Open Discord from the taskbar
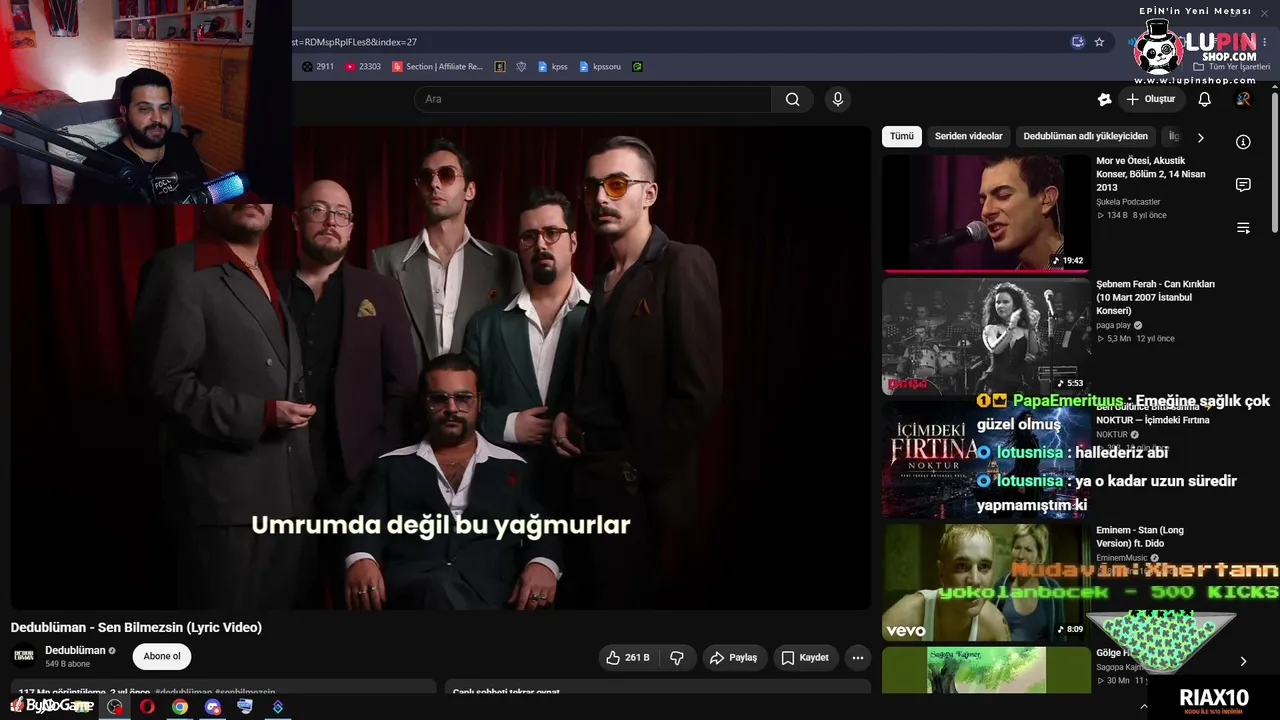 [x=212, y=706]
